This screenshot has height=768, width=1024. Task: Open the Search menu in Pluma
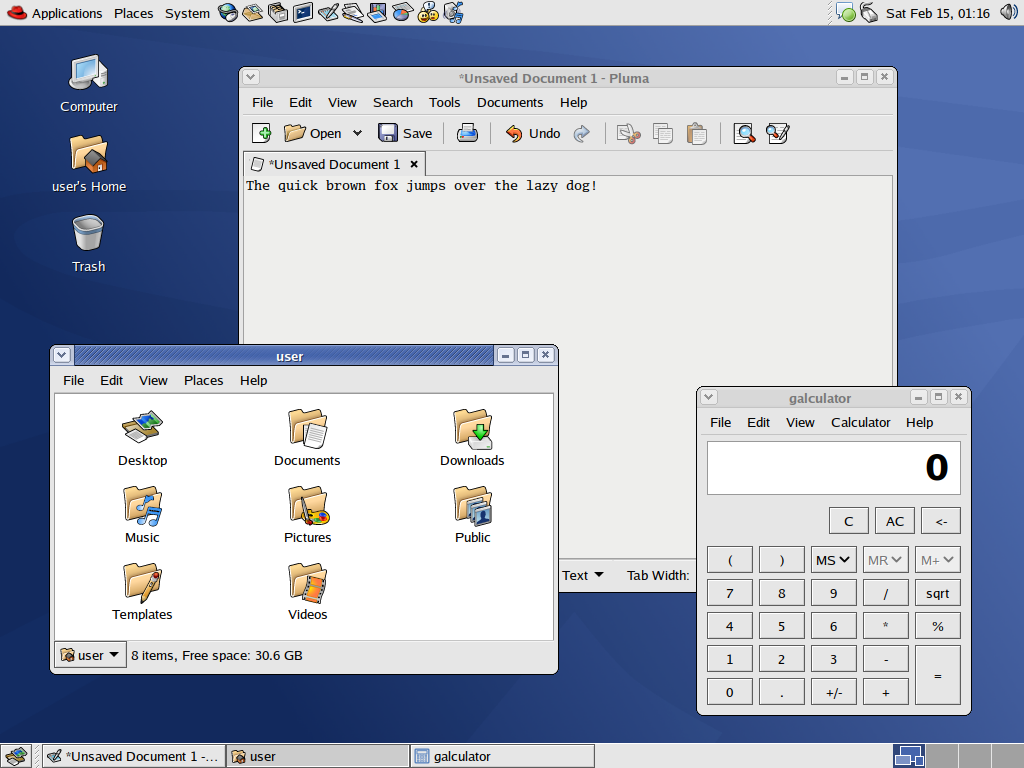(392, 102)
